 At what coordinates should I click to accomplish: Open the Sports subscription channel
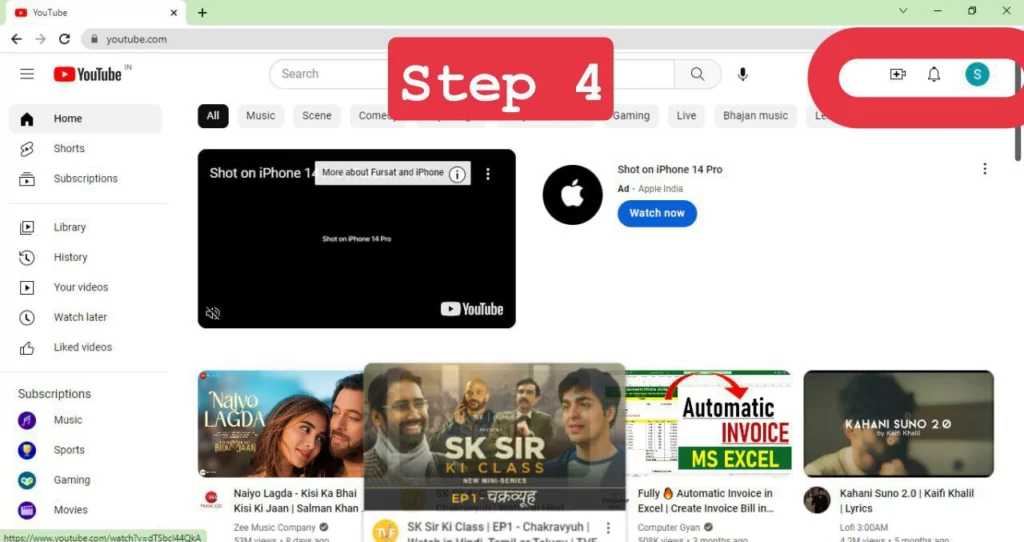tap(85, 450)
